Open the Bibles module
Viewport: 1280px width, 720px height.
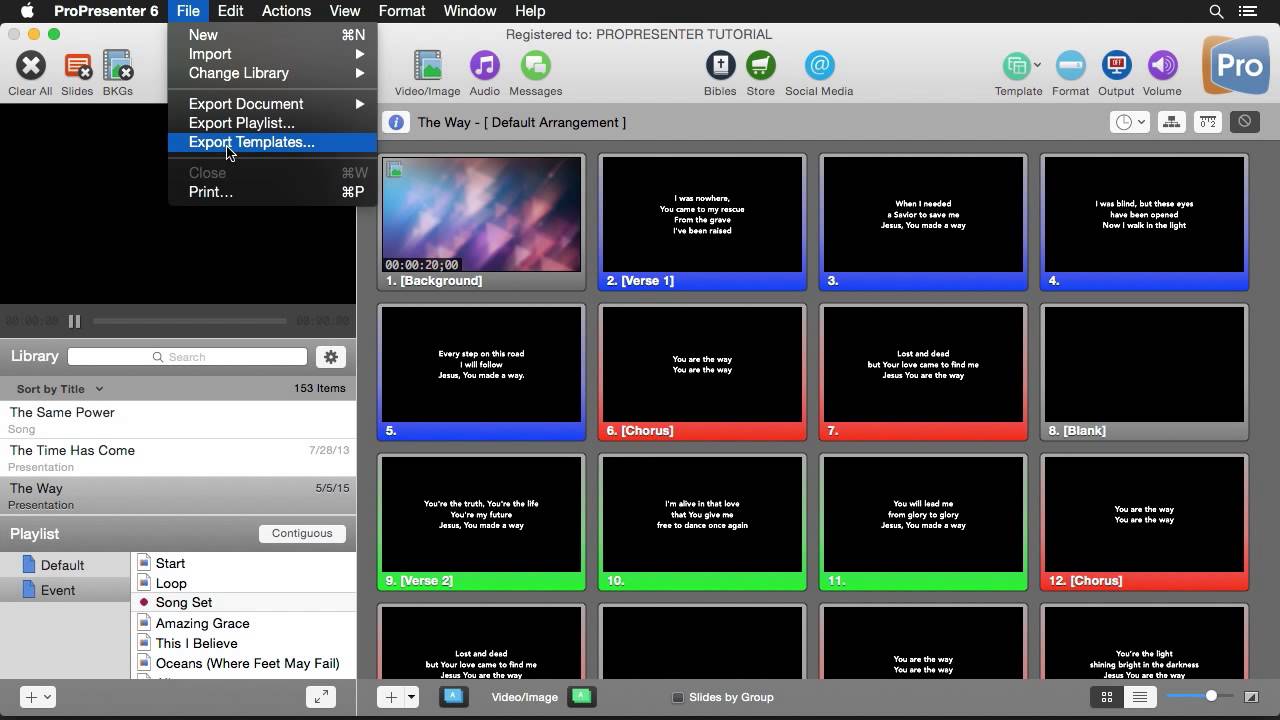click(720, 66)
